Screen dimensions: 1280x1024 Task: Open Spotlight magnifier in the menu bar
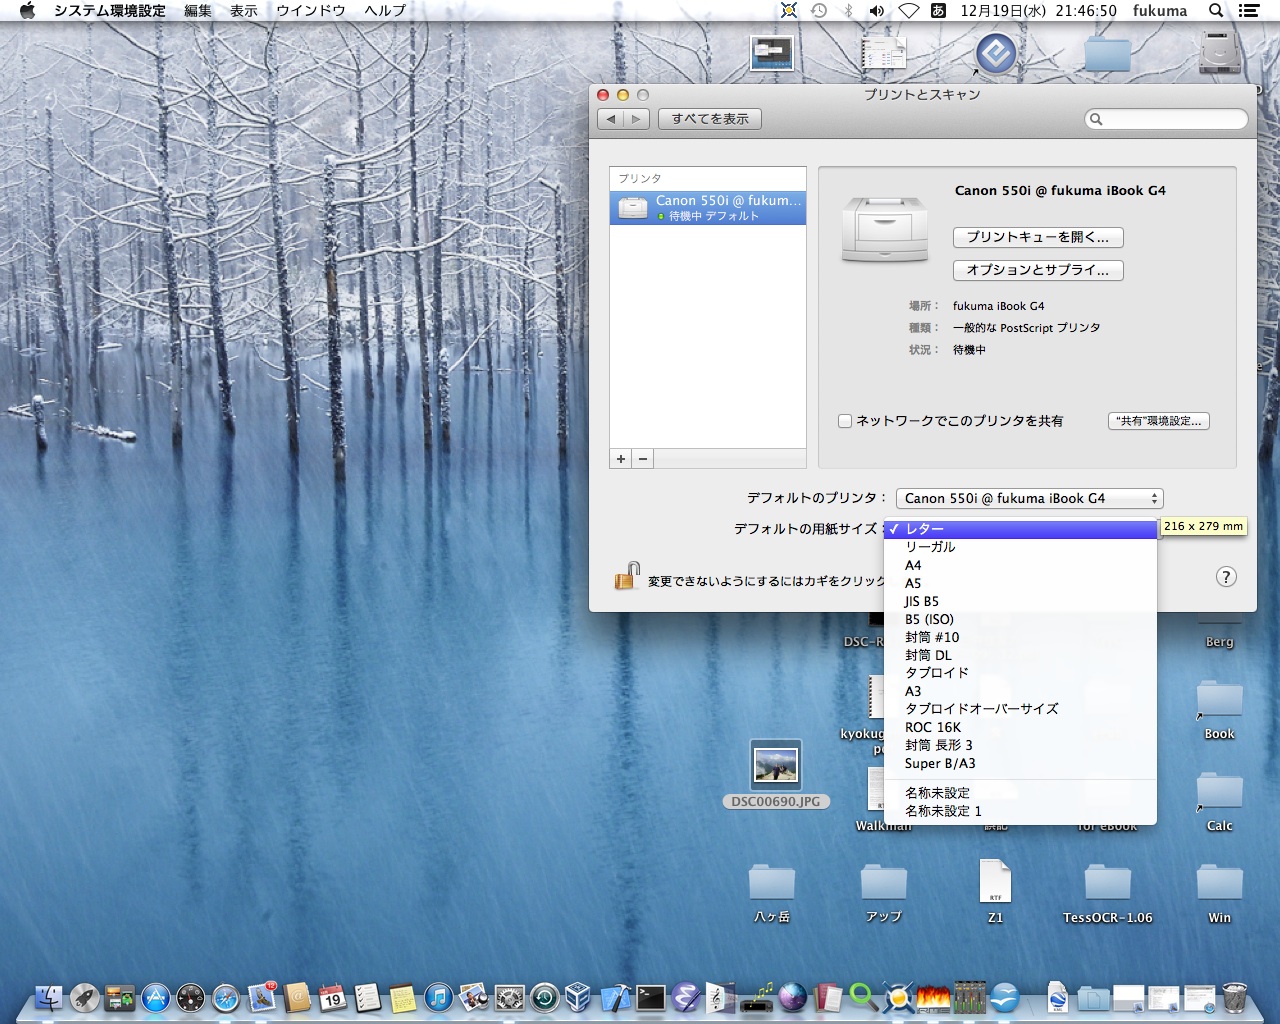[x=1216, y=11]
